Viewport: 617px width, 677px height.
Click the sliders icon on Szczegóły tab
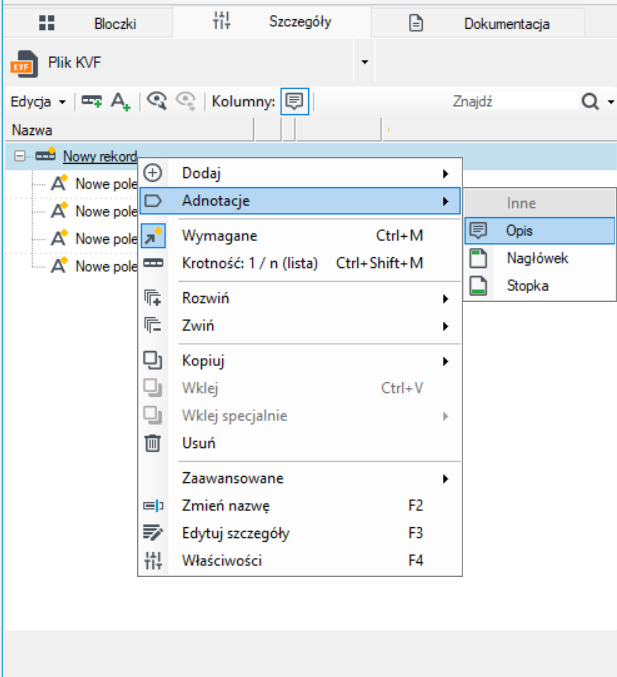click(x=221, y=21)
